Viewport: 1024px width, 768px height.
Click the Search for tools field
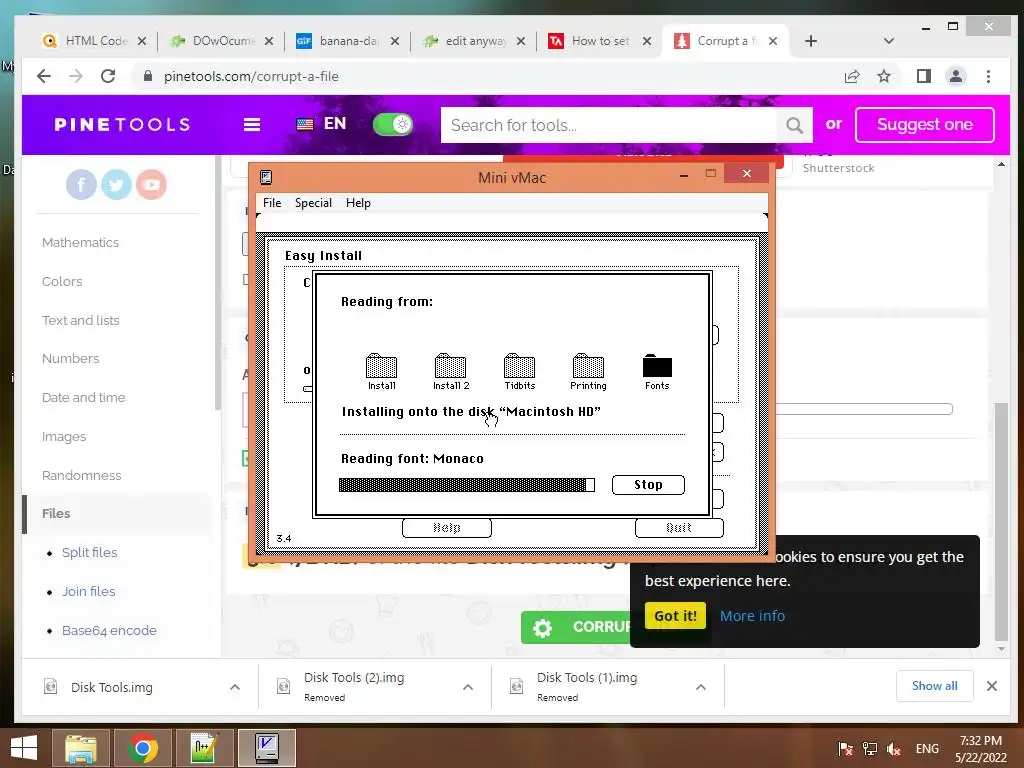tap(609, 125)
